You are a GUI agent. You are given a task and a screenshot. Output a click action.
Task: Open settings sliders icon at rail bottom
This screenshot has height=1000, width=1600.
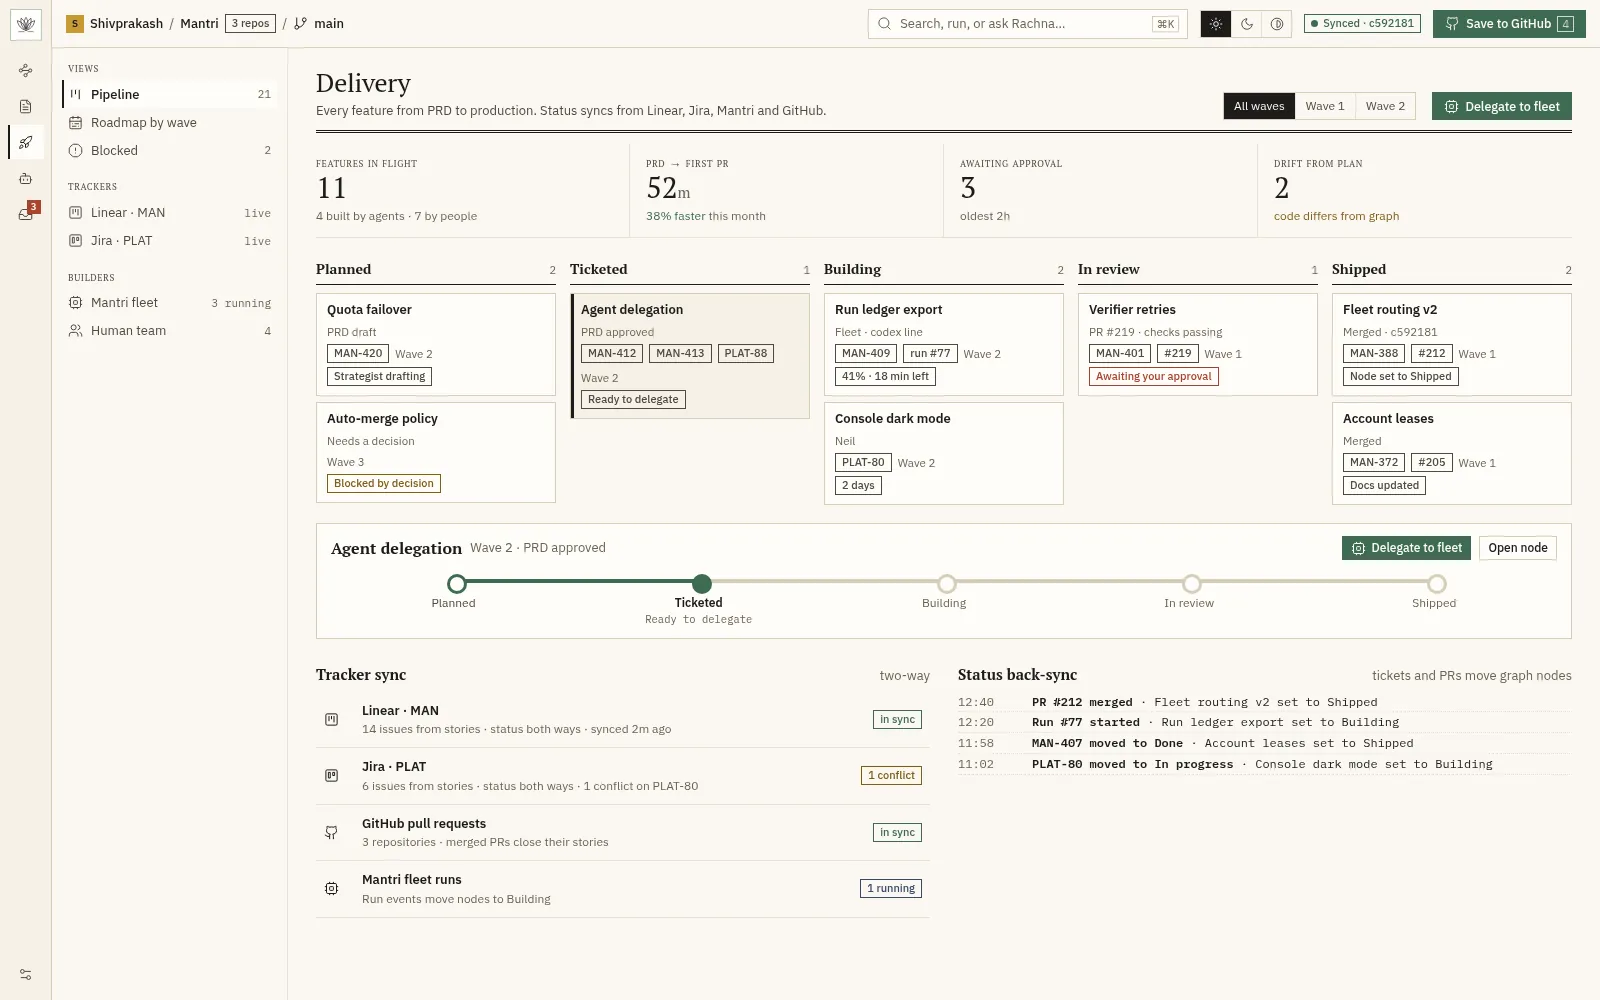coord(26,974)
